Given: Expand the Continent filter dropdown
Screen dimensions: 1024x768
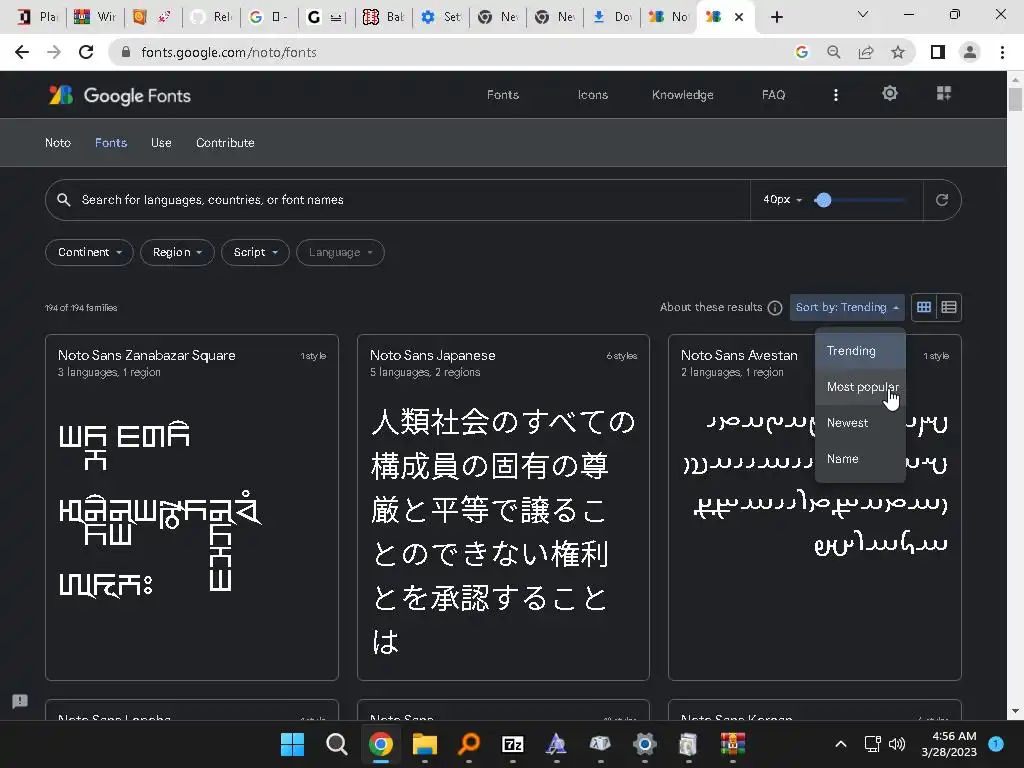Looking at the screenshot, I should coord(89,252).
